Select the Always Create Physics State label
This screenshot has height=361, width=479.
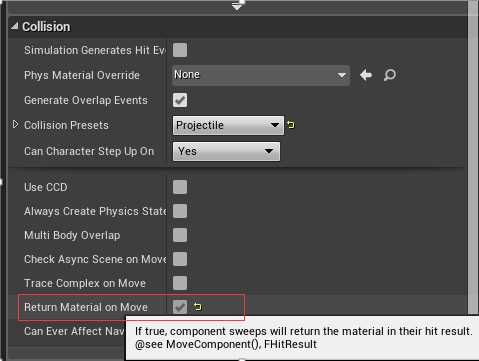pyautogui.click(x=95, y=211)
